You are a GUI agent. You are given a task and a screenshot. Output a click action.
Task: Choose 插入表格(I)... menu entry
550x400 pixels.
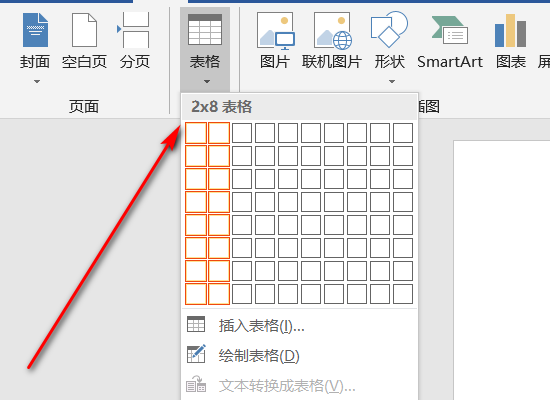[300, 326]
